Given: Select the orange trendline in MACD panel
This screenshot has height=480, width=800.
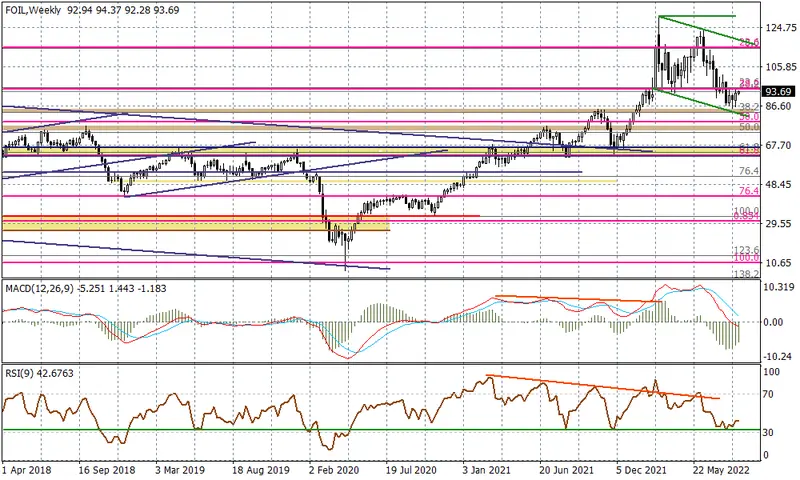Looking at the screenshot, I should pyautogui.click(x=578, y=299).
